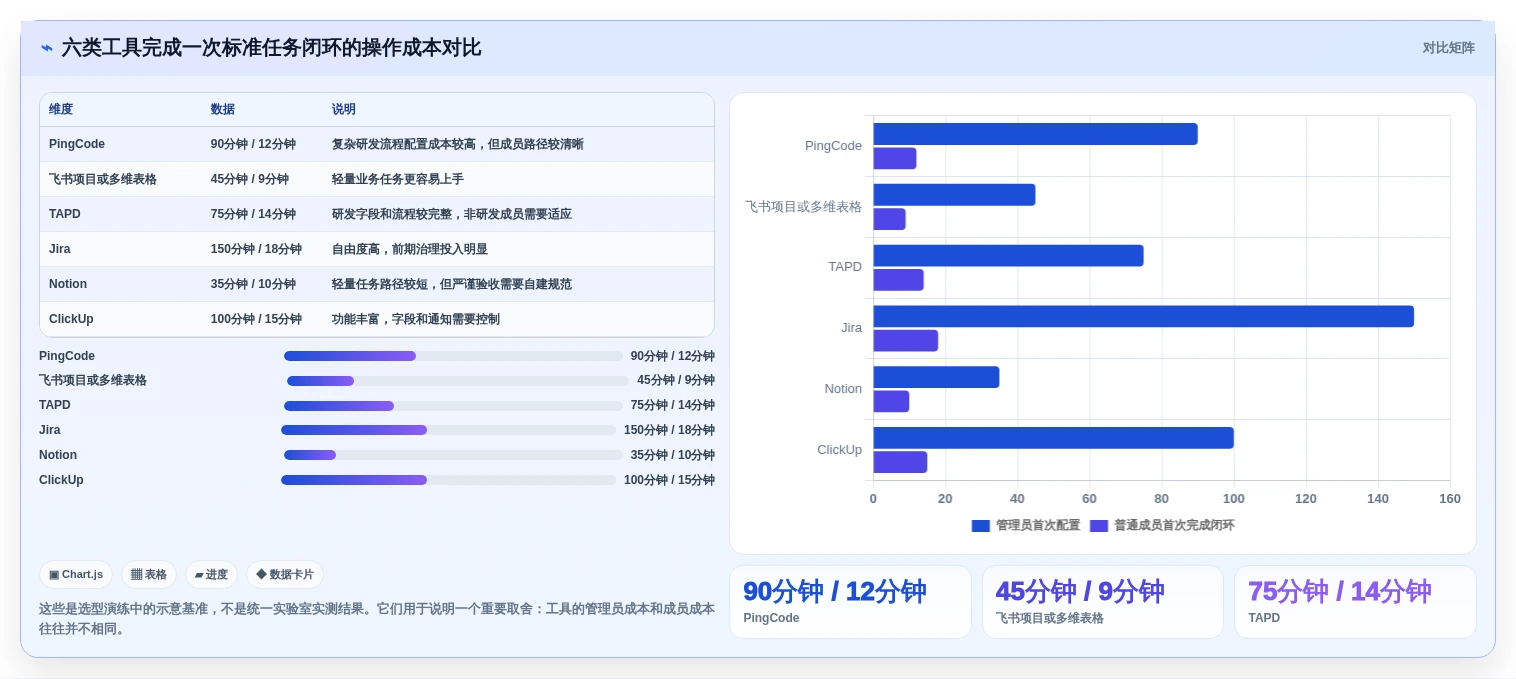Click the Notion table row name

(68, 284)
